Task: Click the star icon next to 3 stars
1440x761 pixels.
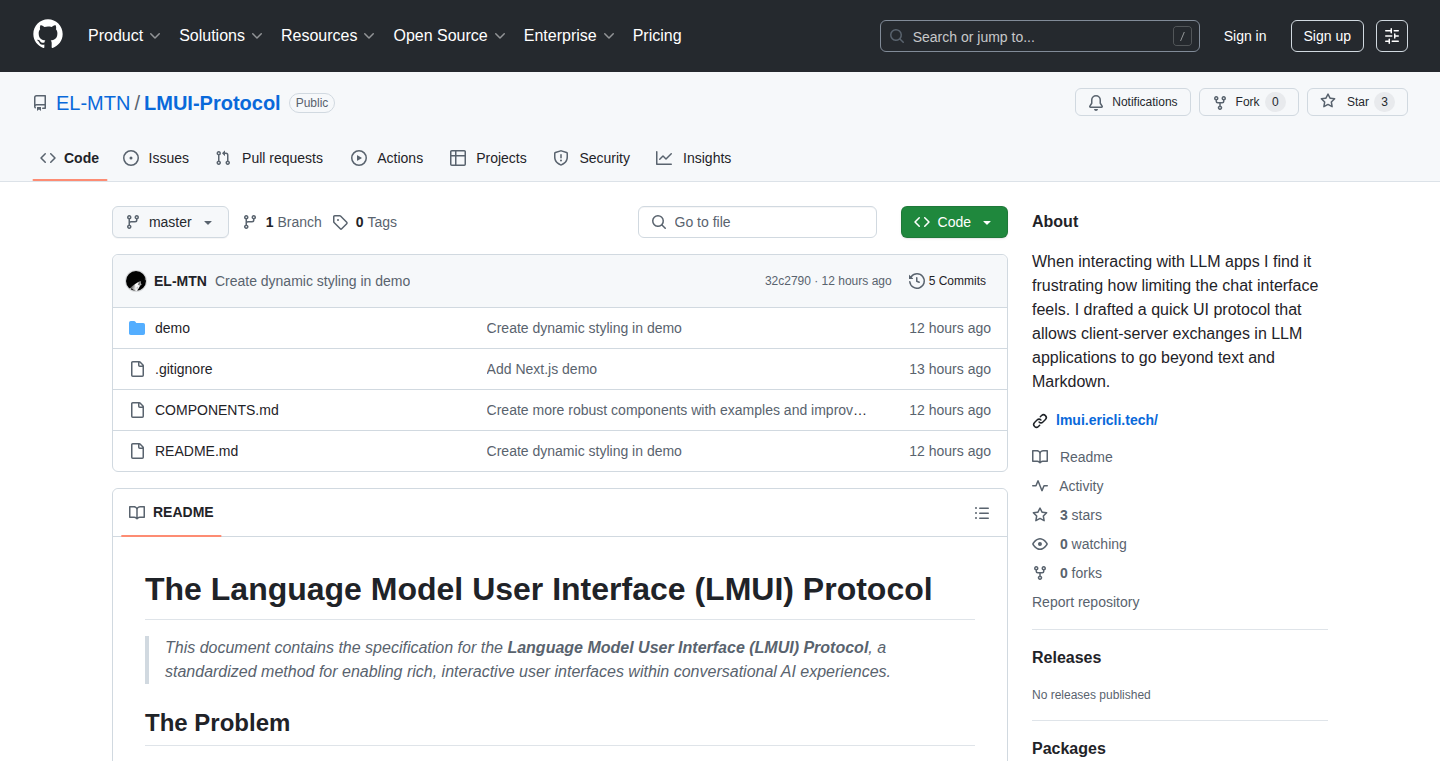Action: (x=1040, y=515)
